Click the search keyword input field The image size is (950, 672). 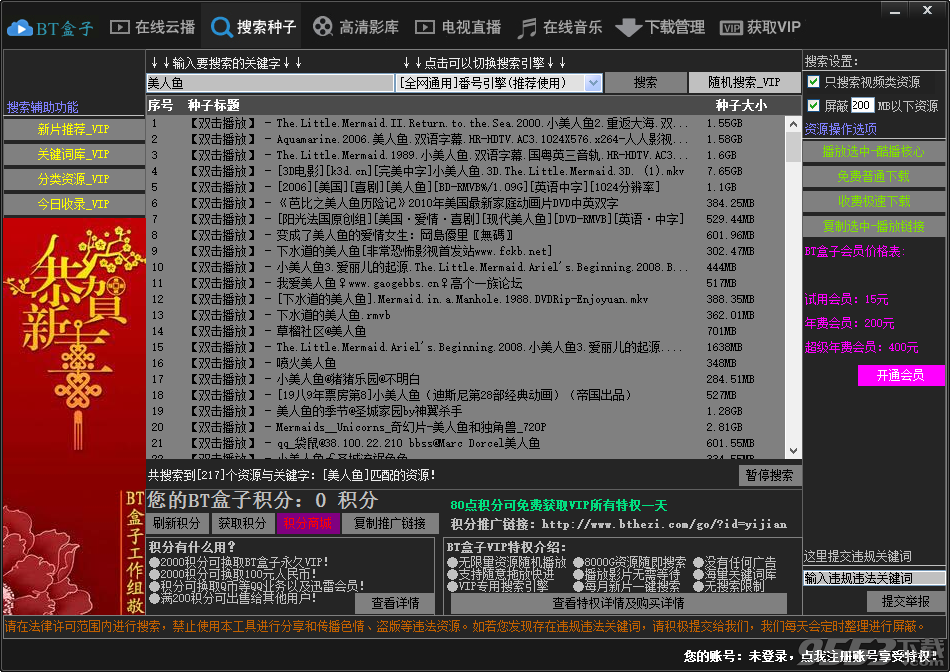tap(270, 83)
